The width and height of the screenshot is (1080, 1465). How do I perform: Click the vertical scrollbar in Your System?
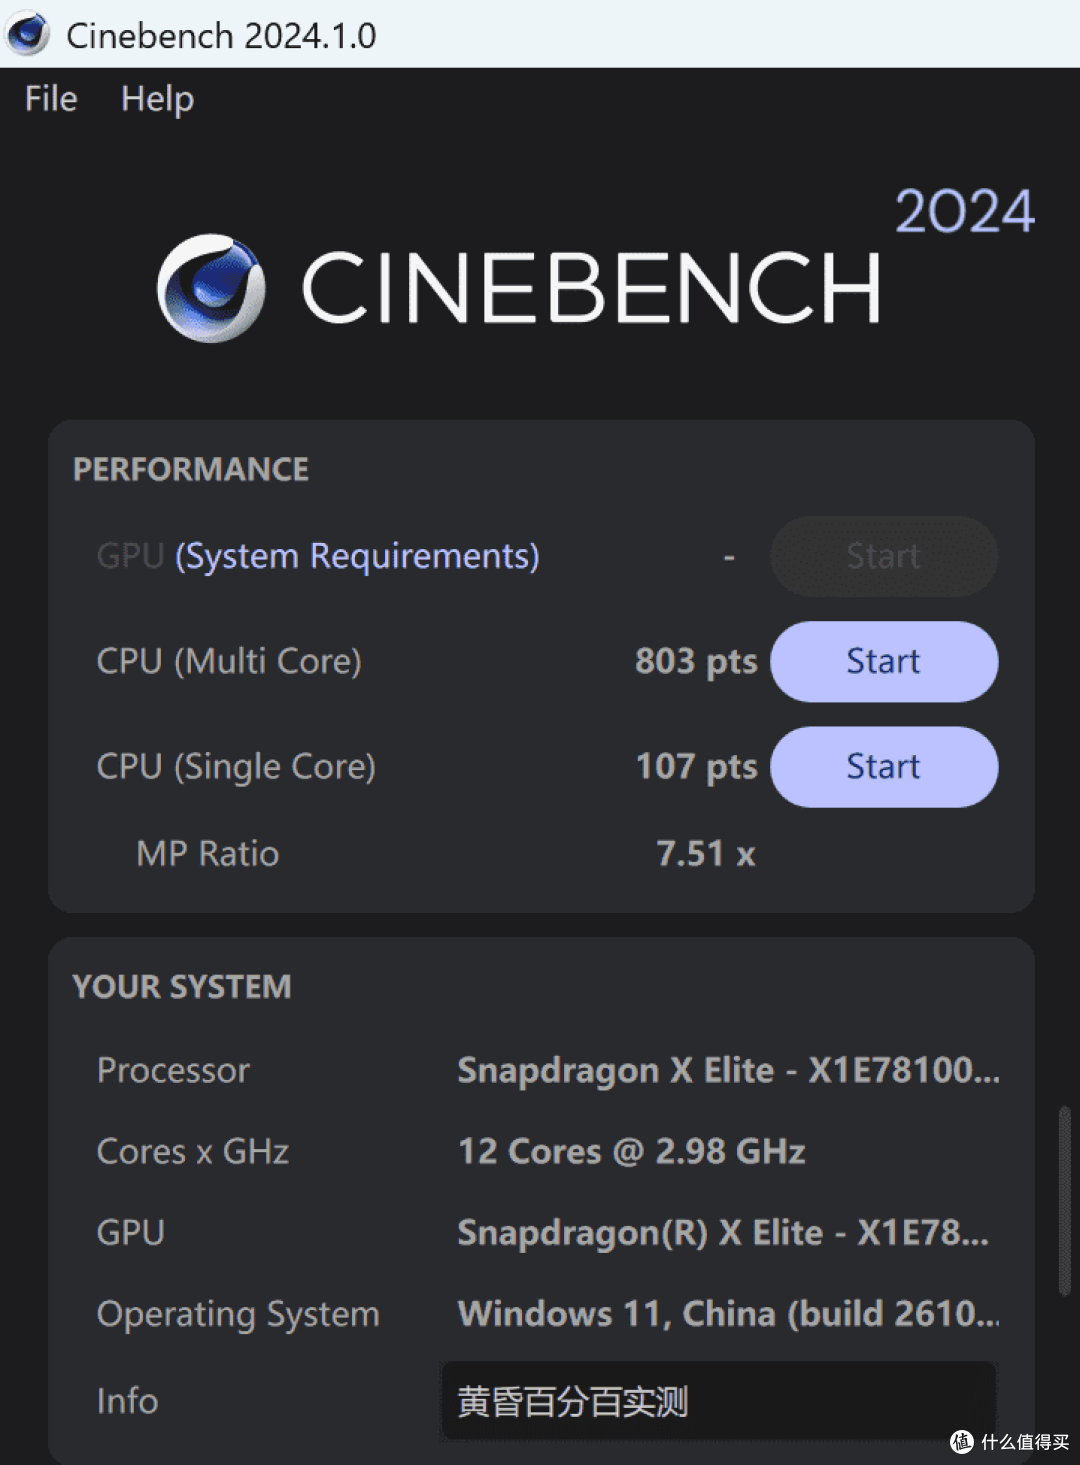coord(1064,1200)
